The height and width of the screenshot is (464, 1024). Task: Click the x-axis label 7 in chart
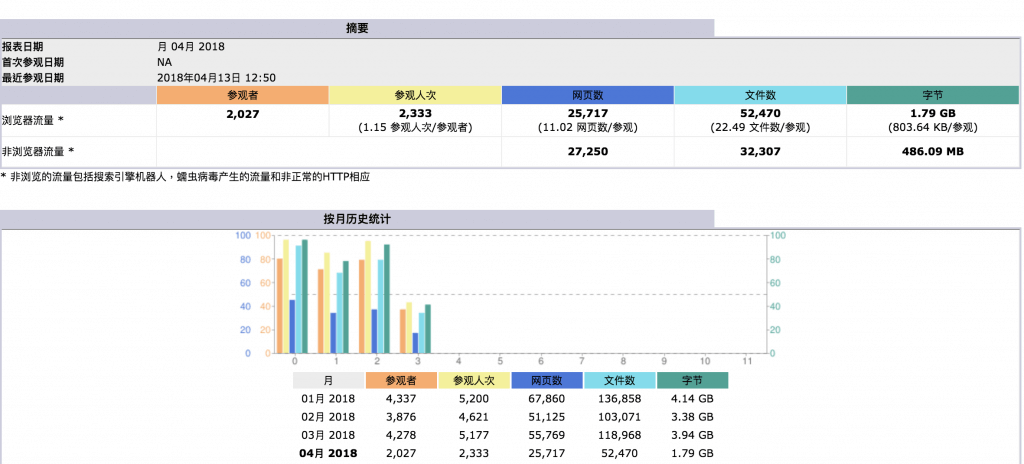click(x=582, y=361)
